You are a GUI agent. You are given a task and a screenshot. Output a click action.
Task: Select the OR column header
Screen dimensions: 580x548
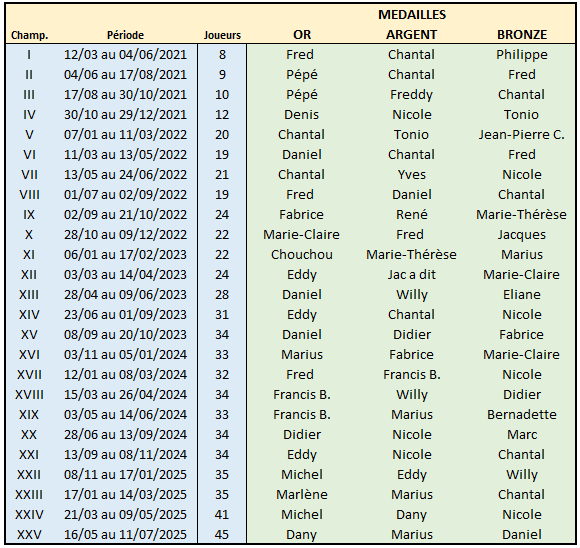coord(302,35)
